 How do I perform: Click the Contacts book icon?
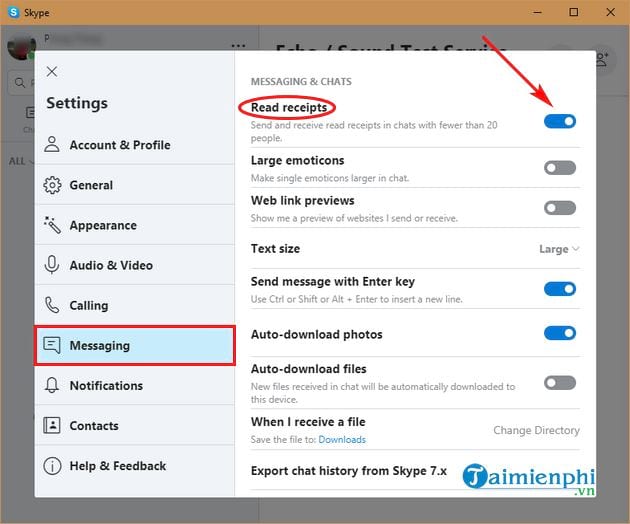[x=52, y=425]
